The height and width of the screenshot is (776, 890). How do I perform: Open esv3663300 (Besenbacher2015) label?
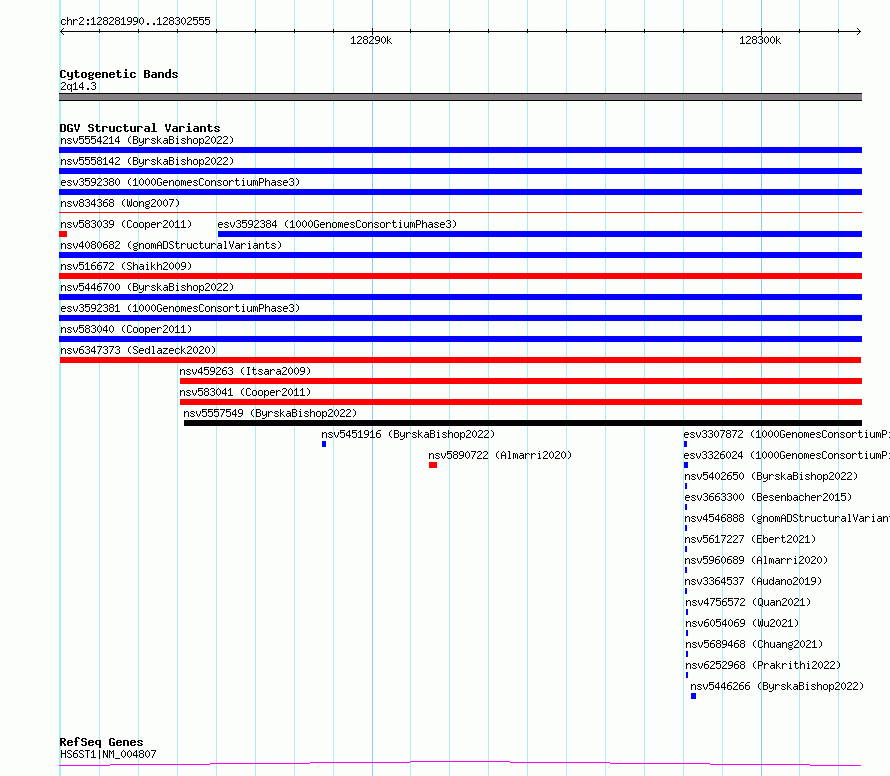(769, 497)
